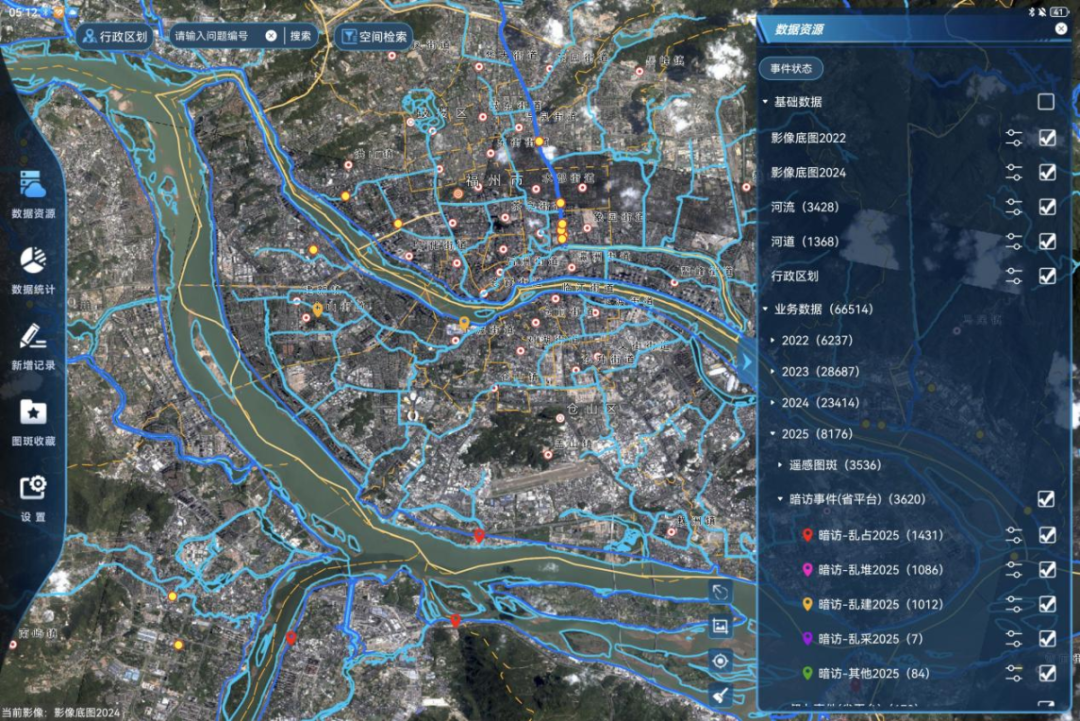Click the clear brush icon on map
The height and width of the screenshot is (721, 1080).
(719, 695)
